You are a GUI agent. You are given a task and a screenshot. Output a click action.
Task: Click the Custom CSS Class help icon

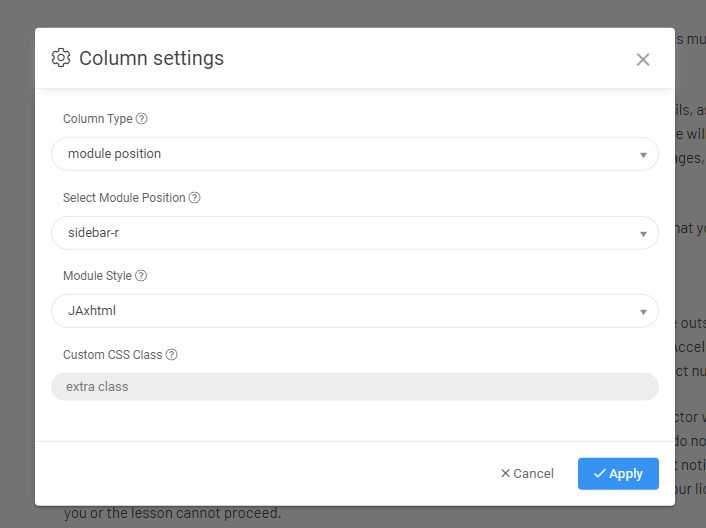pos(172,355)
